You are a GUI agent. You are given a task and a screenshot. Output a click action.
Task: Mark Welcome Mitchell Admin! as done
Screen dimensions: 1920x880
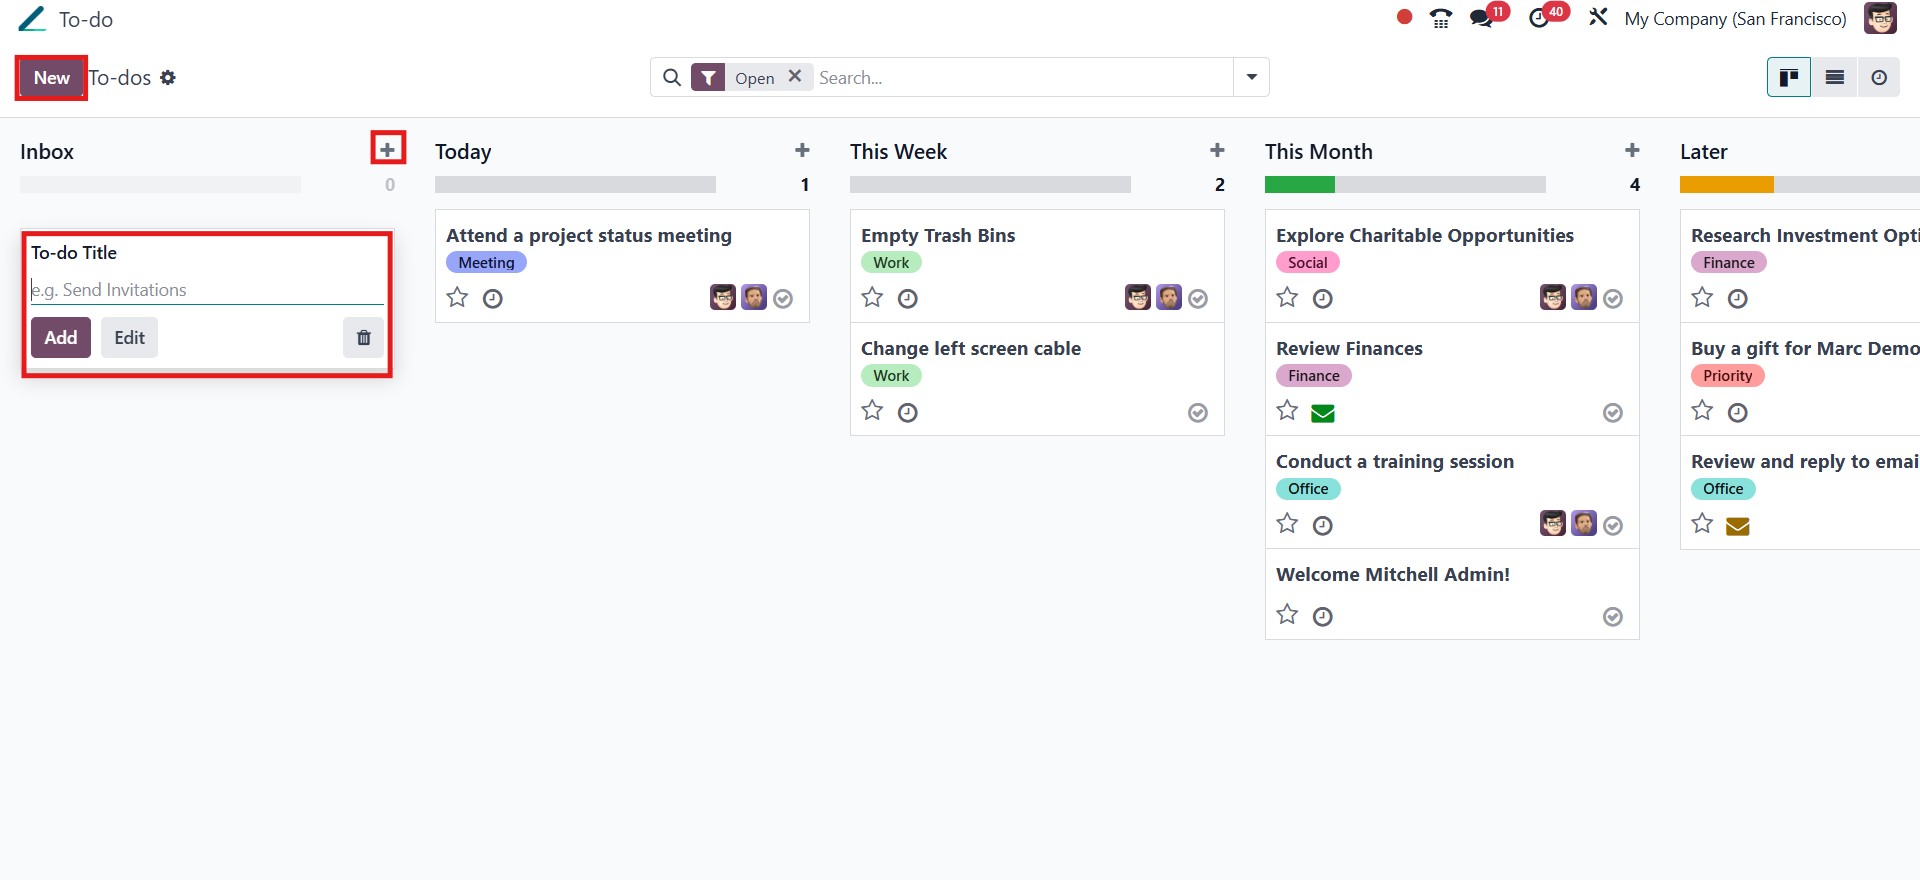(x=1612, y=617)
